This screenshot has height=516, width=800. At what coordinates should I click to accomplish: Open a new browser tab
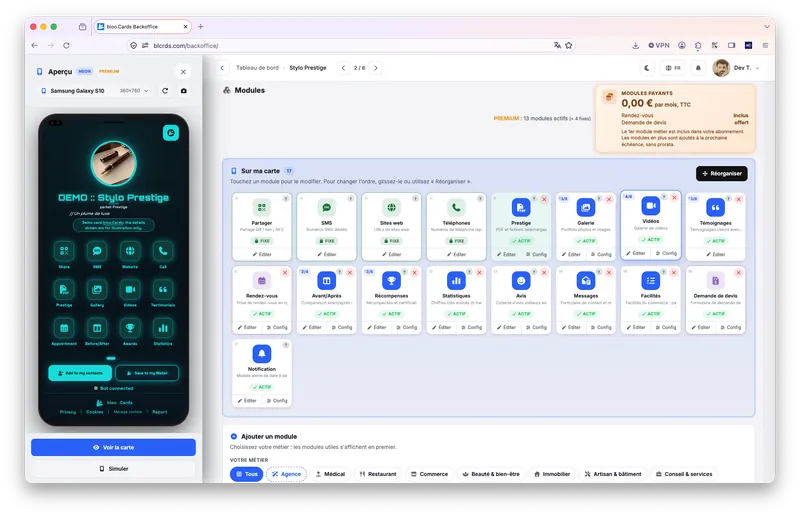(201, 27)
